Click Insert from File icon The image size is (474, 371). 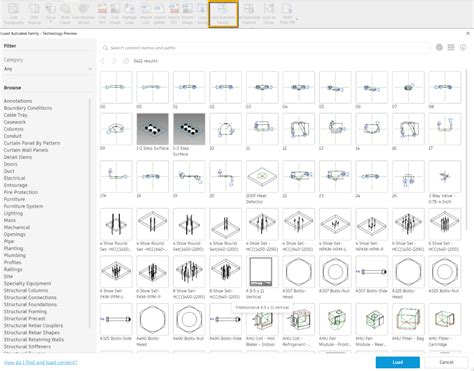(x=287, y=13)
